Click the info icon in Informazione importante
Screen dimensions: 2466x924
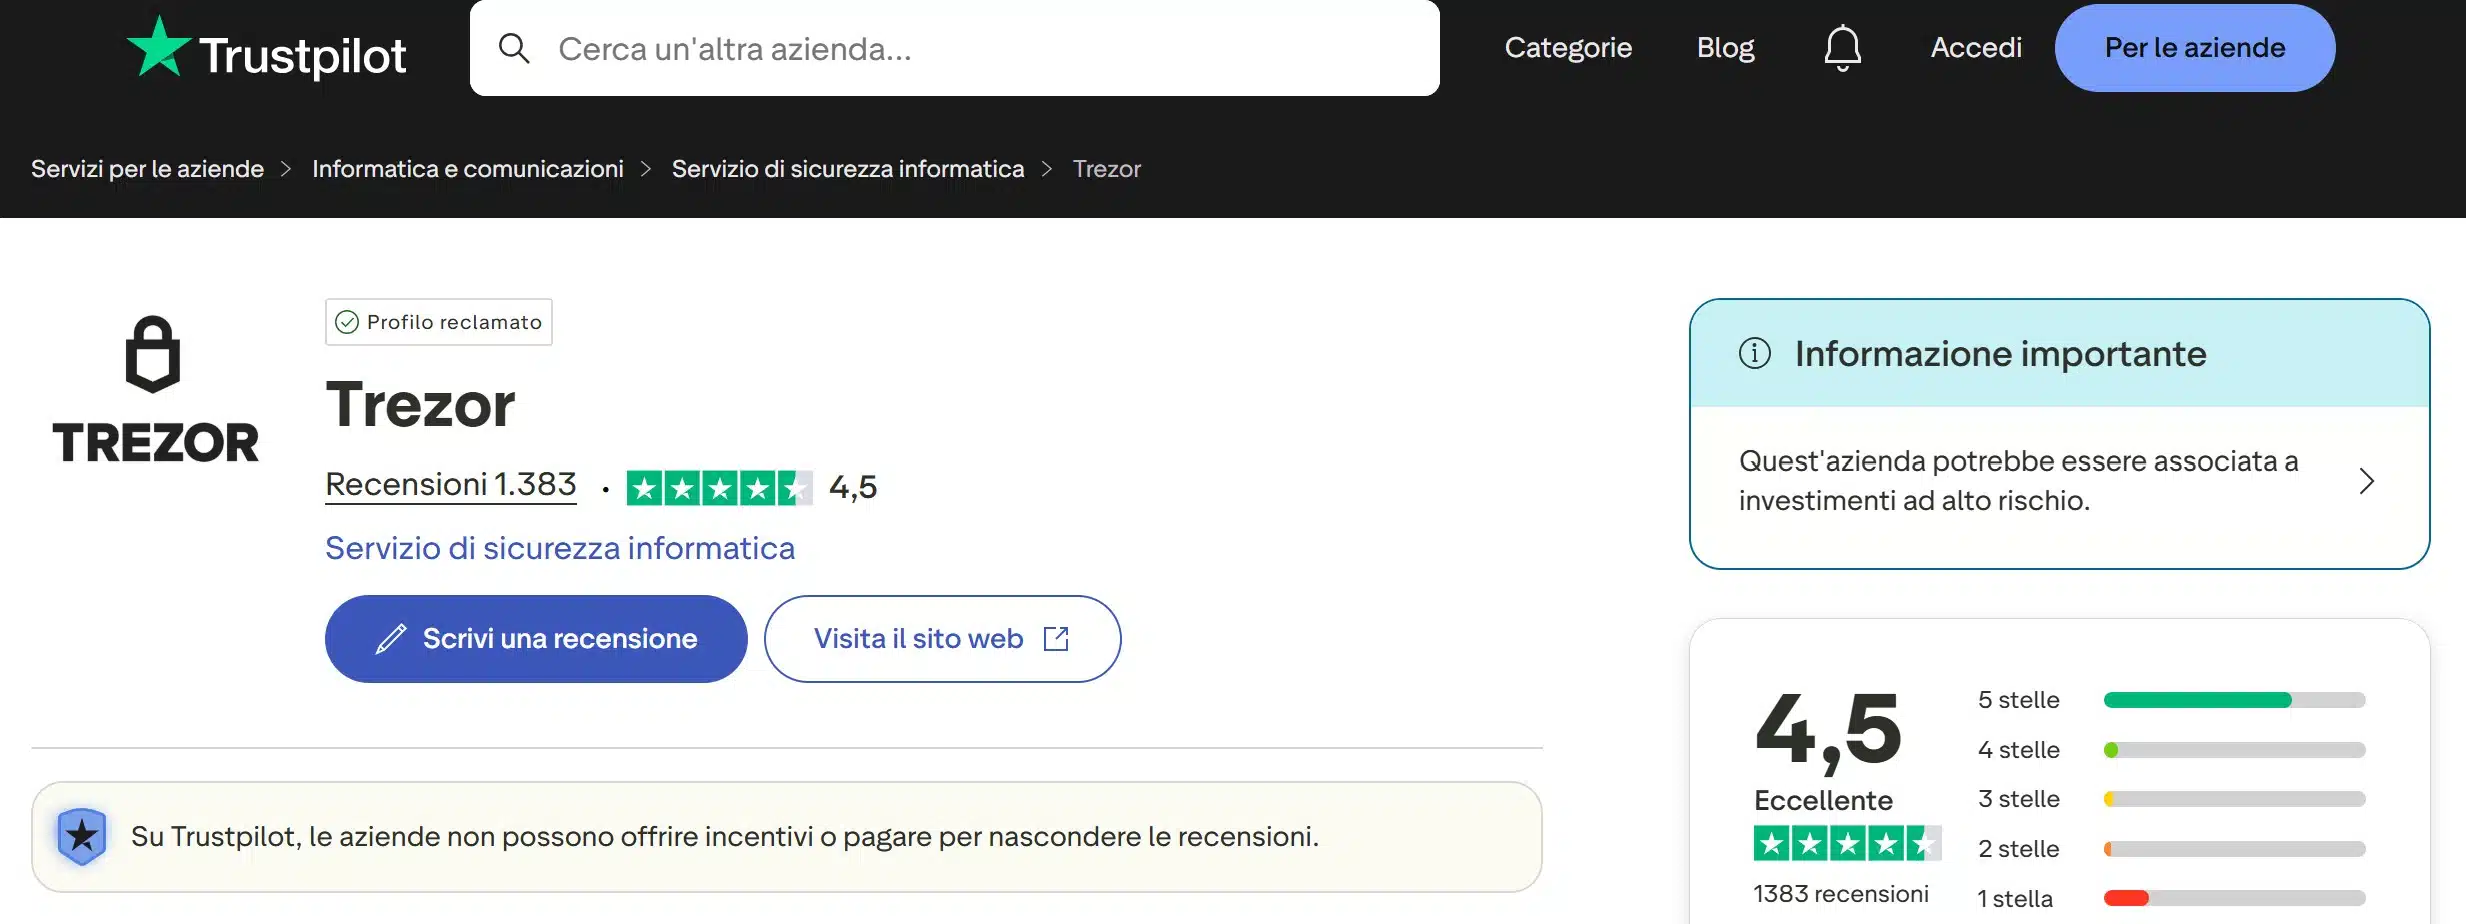[1755, 352]
